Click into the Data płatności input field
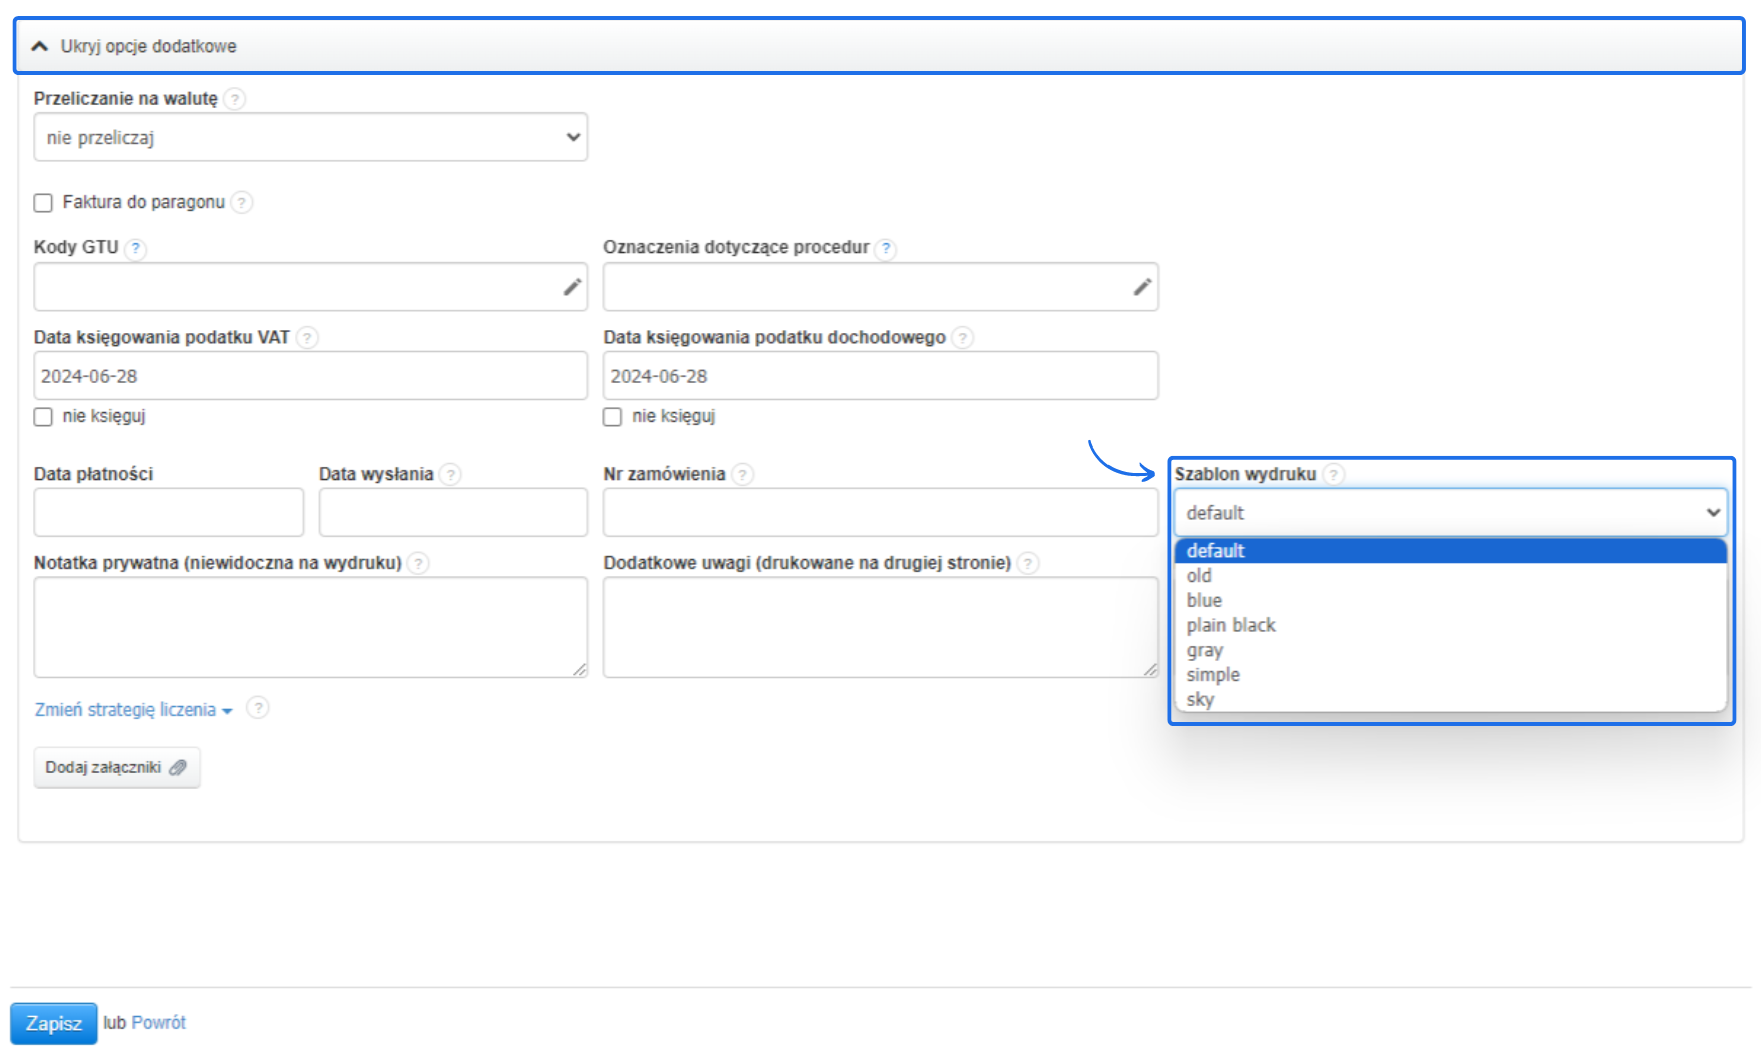 (x=168, y=513)
